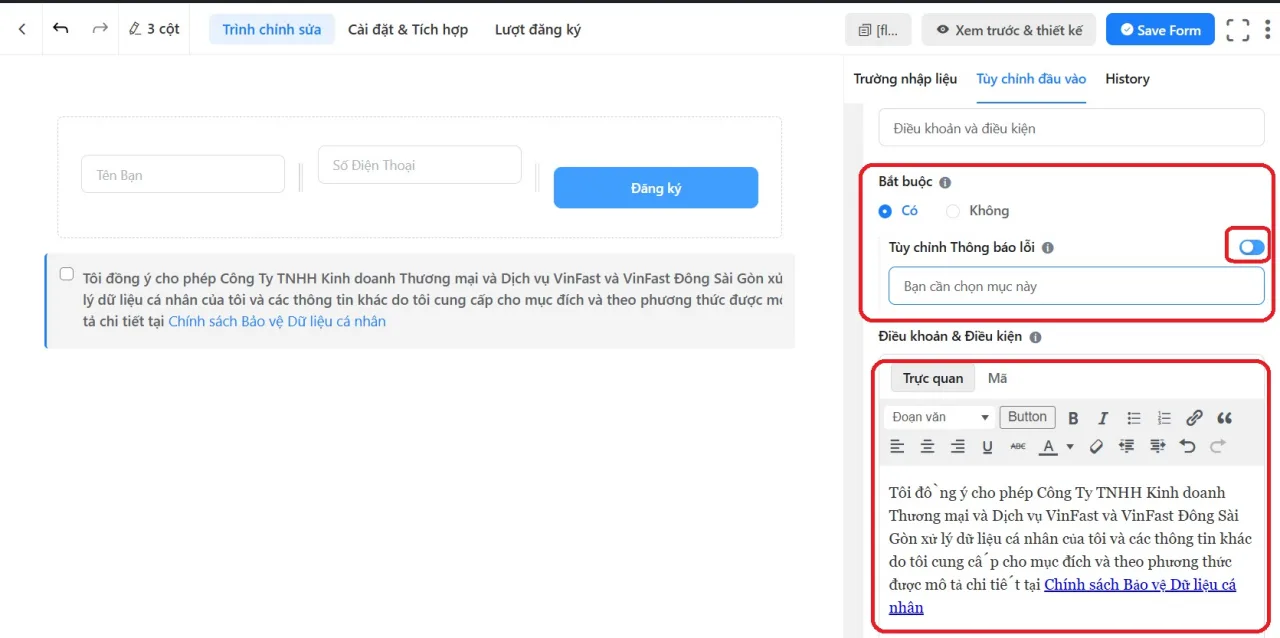Open the History tab
This screenshot has width=1280, height=638.
point(1127,79)
